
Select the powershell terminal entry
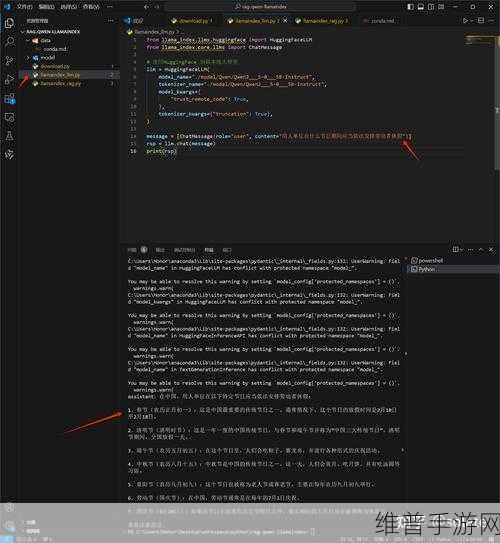click(x=427, y=260)
